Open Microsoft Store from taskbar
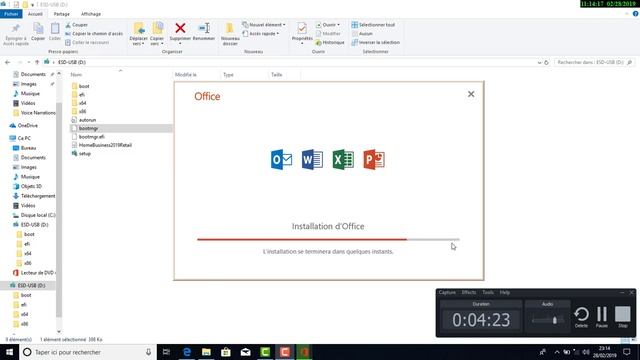The height and width of the screenshot is (360, 640). (226, 352)
